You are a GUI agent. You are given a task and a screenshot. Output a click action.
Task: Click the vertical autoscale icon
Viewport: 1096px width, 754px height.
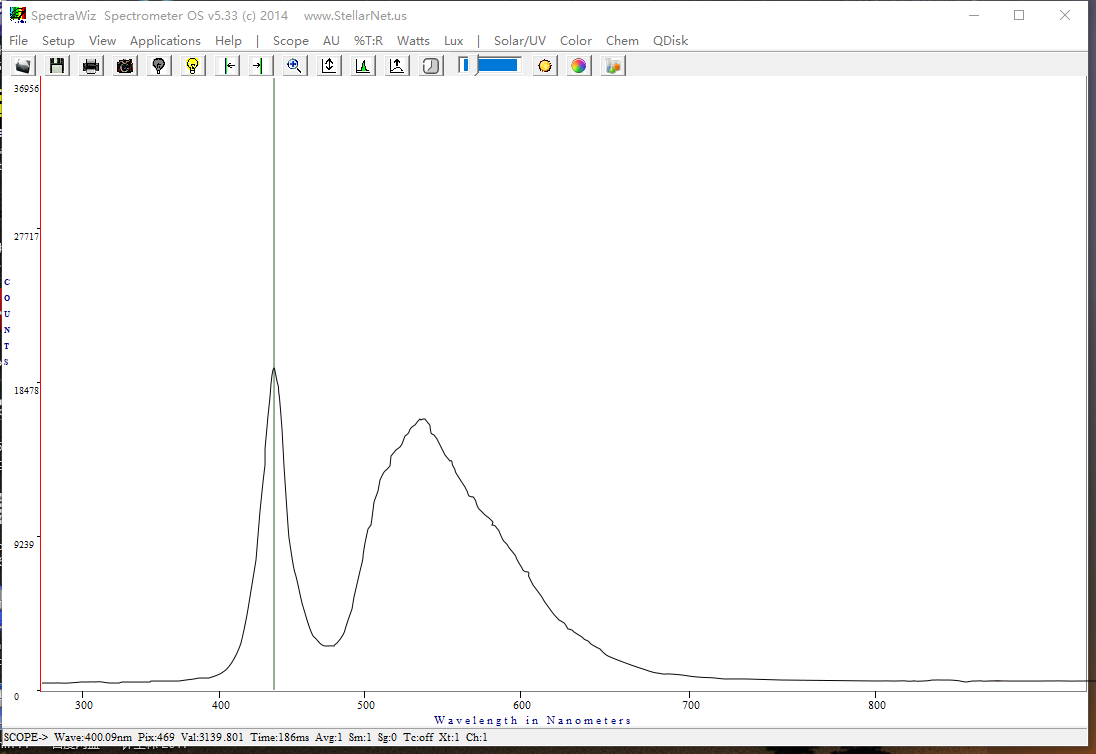(x=329, y=66)
